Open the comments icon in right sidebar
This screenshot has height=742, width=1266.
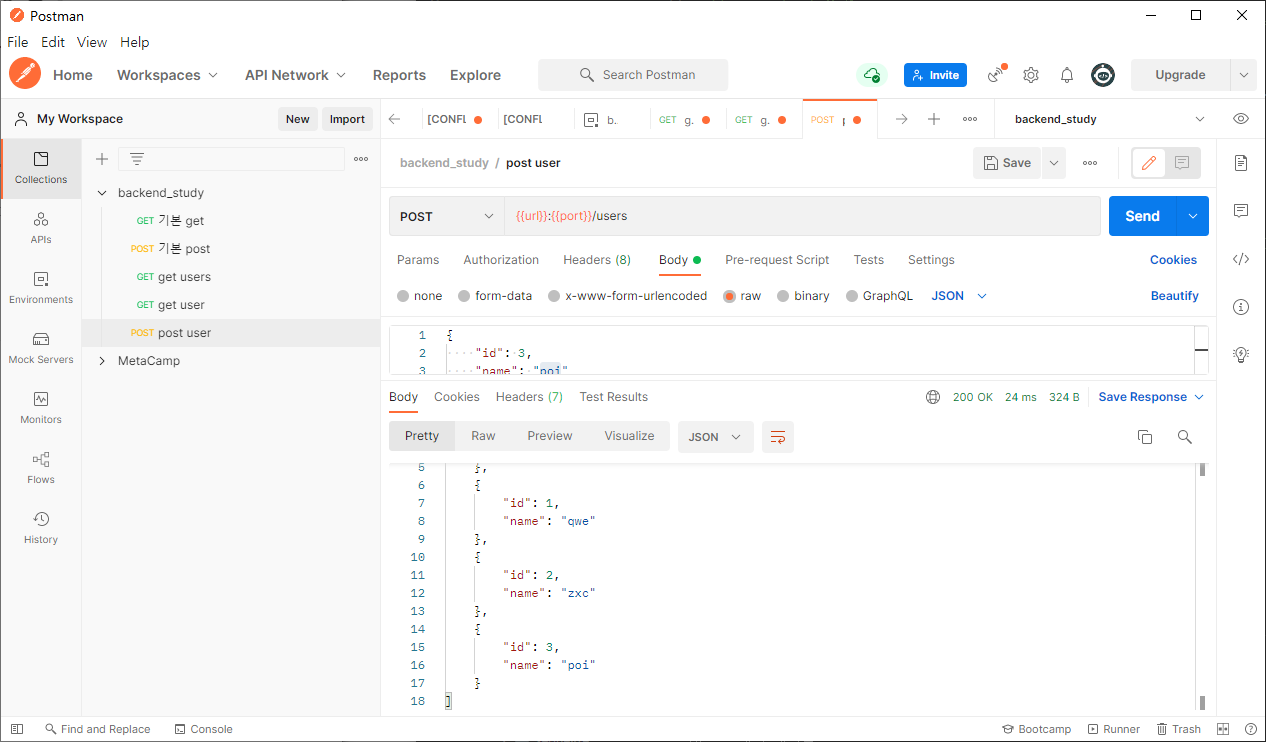tap(1241, 211)
